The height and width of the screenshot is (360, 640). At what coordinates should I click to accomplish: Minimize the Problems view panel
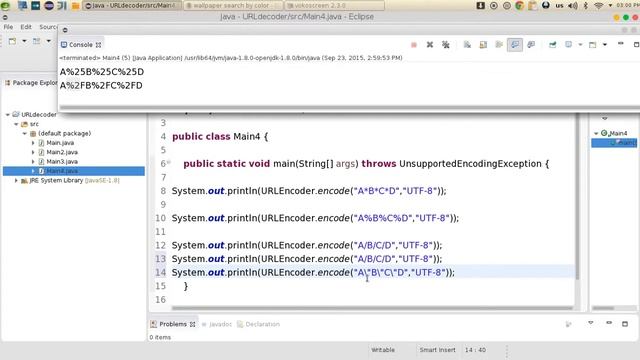(609, 323)
